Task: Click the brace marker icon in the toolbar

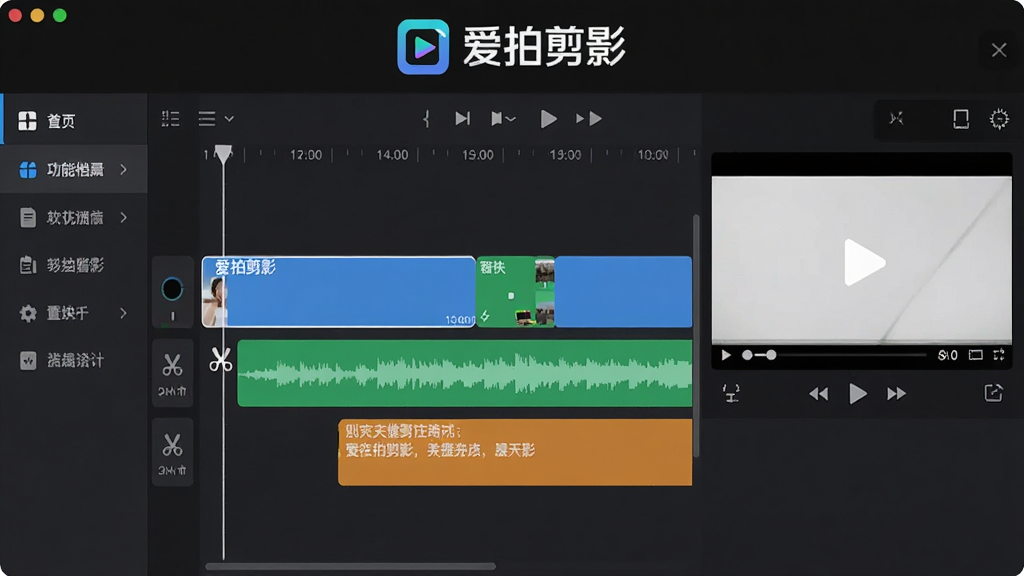Action: pyautogui.click(x=426, y=118)
